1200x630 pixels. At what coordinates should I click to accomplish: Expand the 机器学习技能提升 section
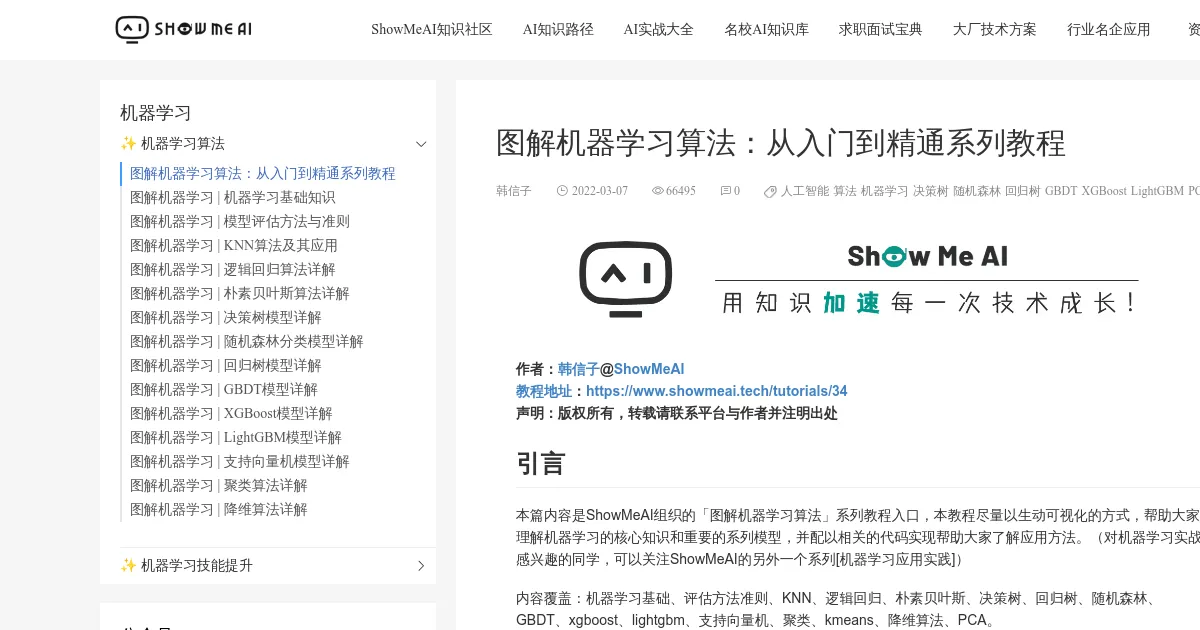click(421, 565)
